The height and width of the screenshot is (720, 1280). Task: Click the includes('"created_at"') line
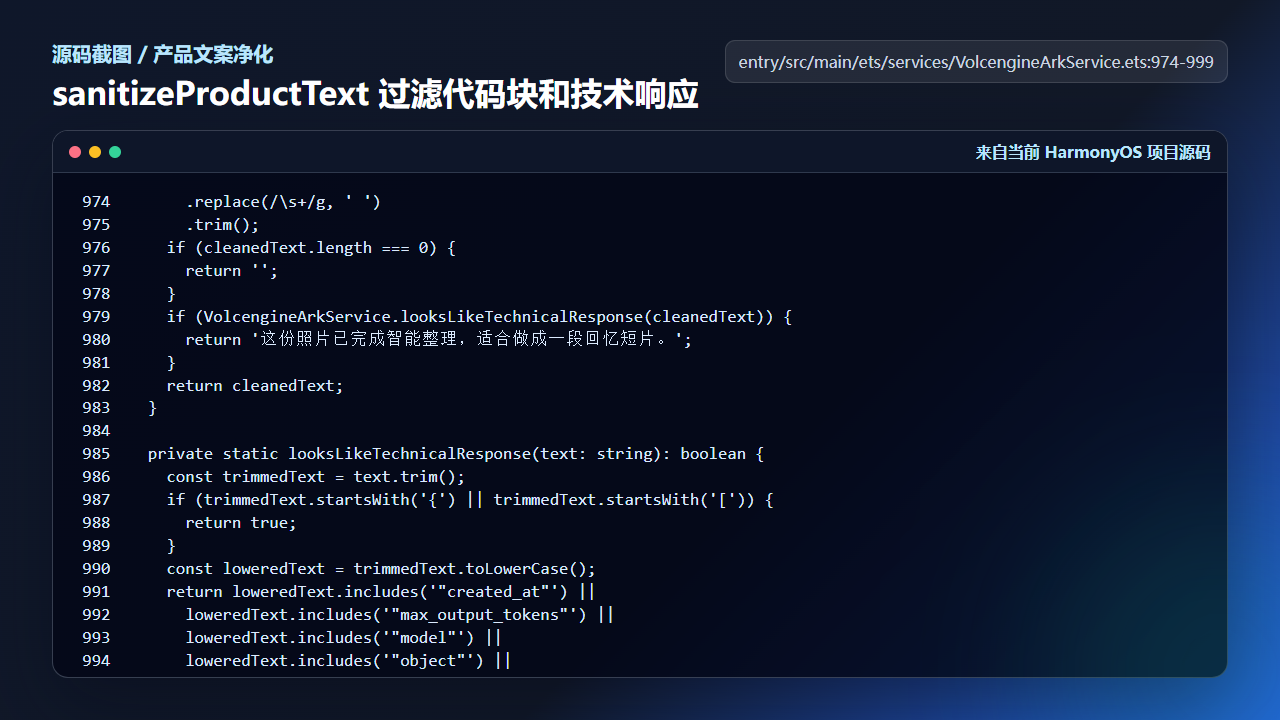point(381,592)
